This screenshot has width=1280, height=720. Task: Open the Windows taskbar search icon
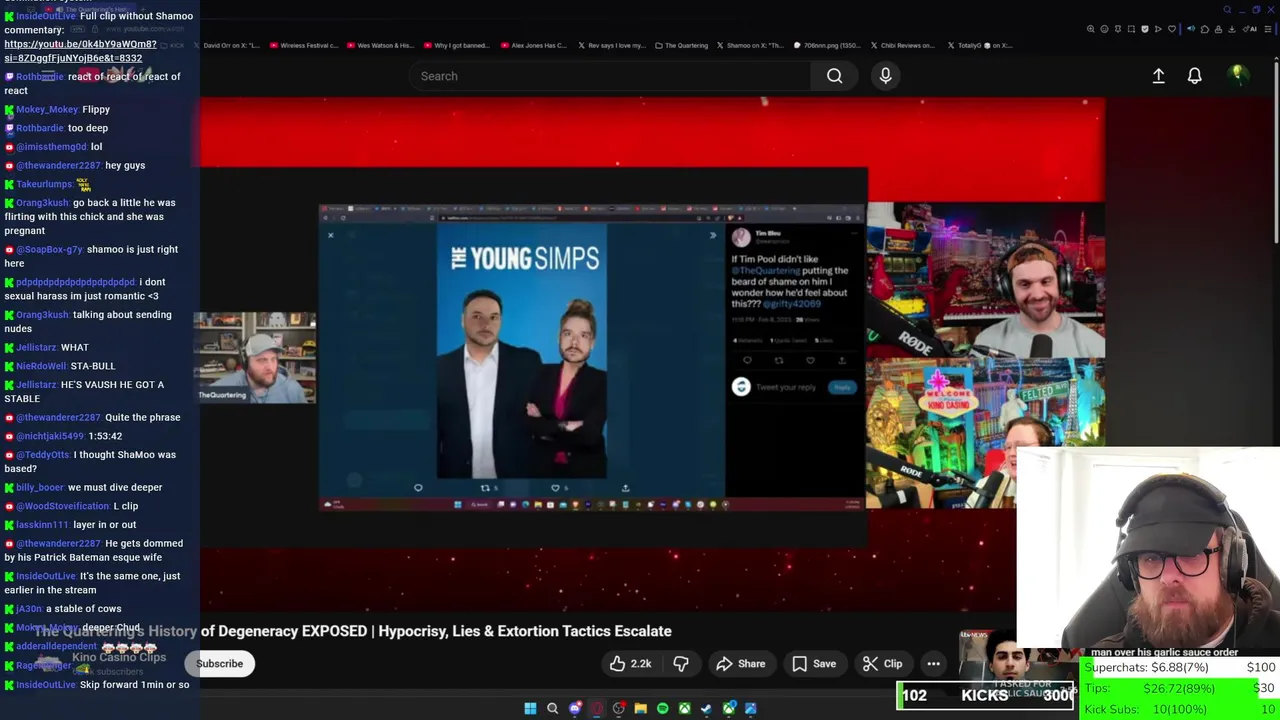(x=552, y=708)
